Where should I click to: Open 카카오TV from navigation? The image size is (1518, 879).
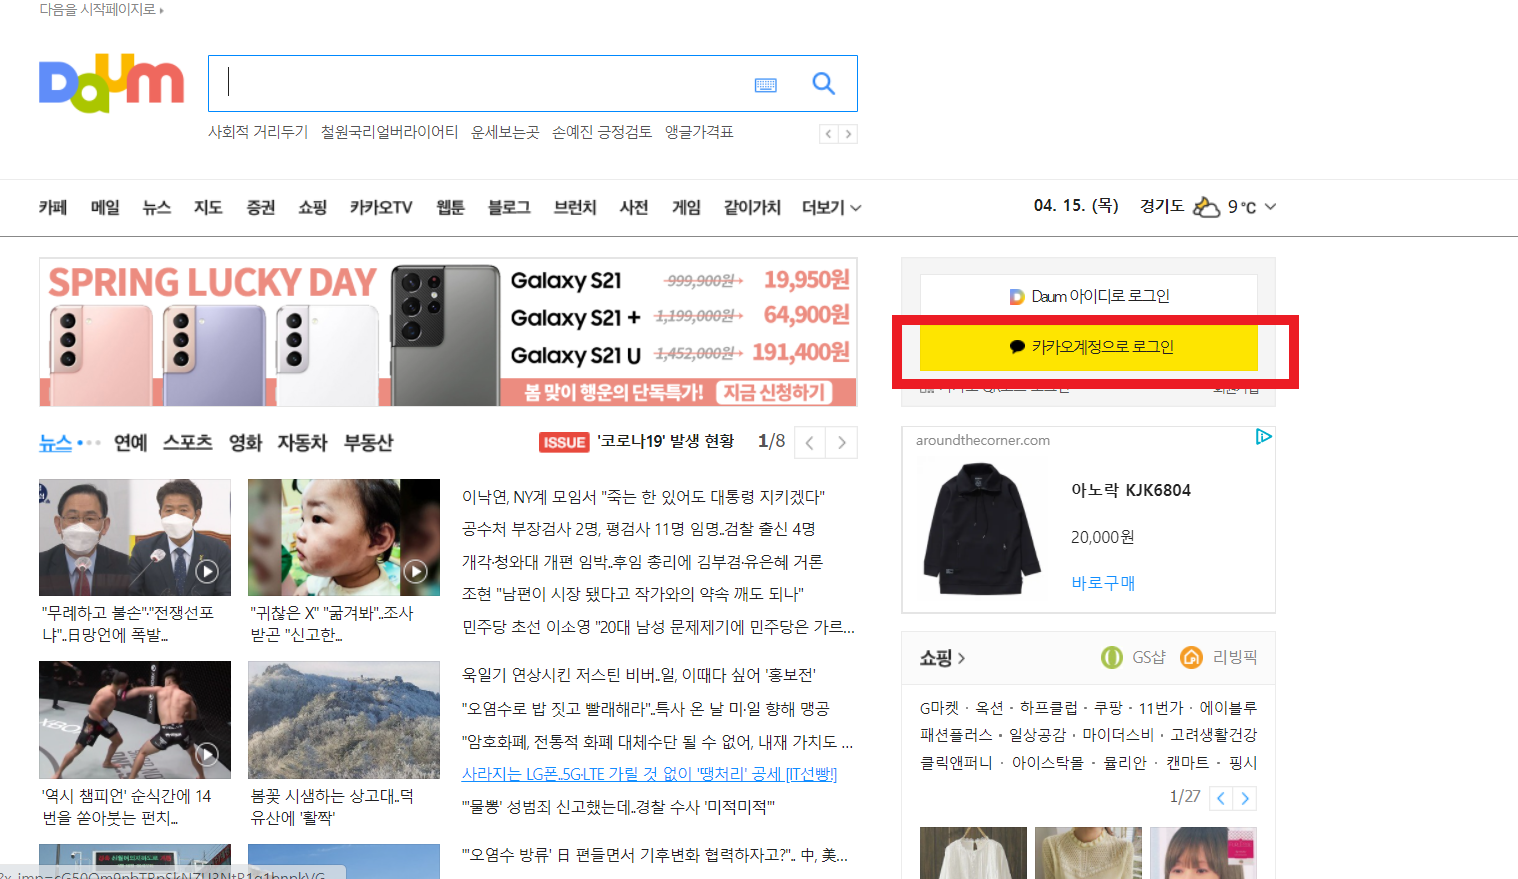pyautogui.click(x=381, y=207)
